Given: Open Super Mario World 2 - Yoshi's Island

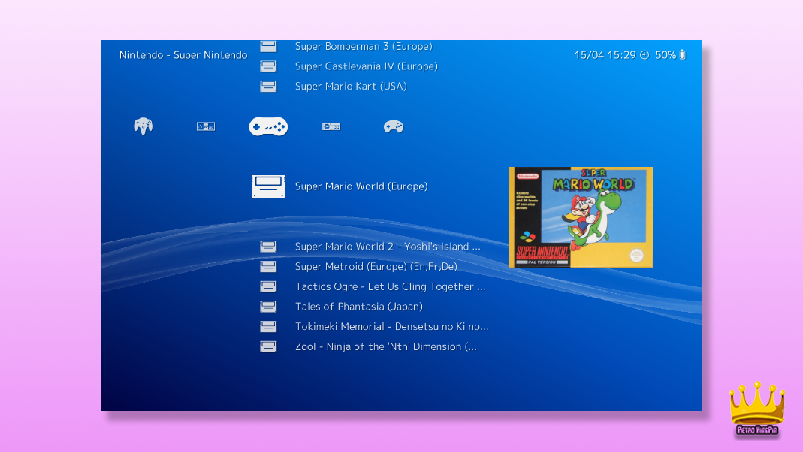Looking at the screenshot, I should 388,247.
